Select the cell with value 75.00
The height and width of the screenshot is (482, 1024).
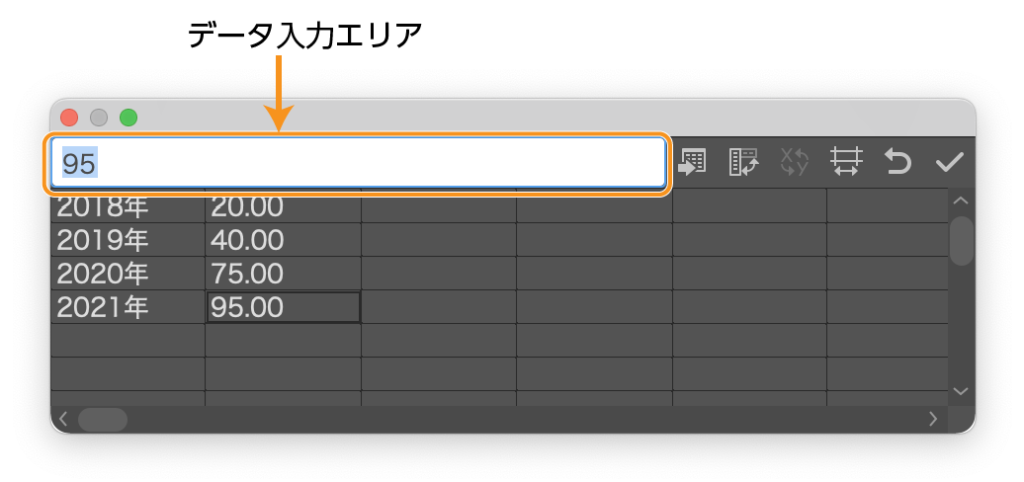[x=282, y=274]
